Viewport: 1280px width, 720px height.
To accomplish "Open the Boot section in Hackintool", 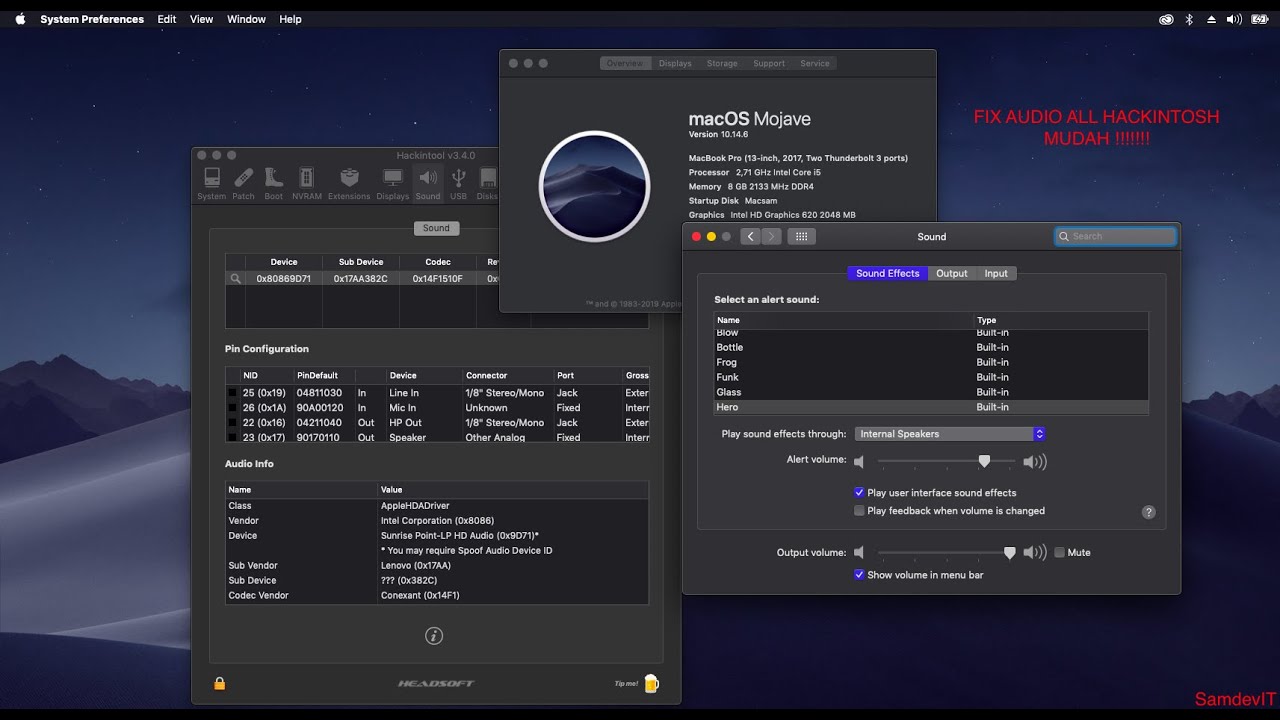I will [x=273, y=184].
